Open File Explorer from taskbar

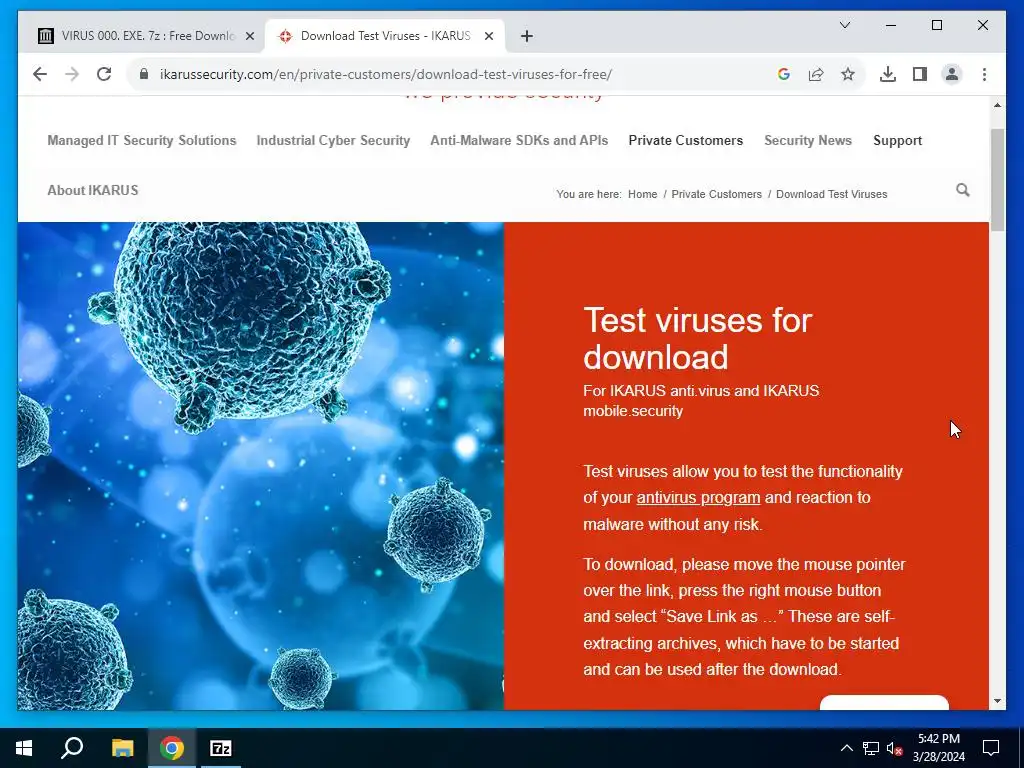(122, 748)
